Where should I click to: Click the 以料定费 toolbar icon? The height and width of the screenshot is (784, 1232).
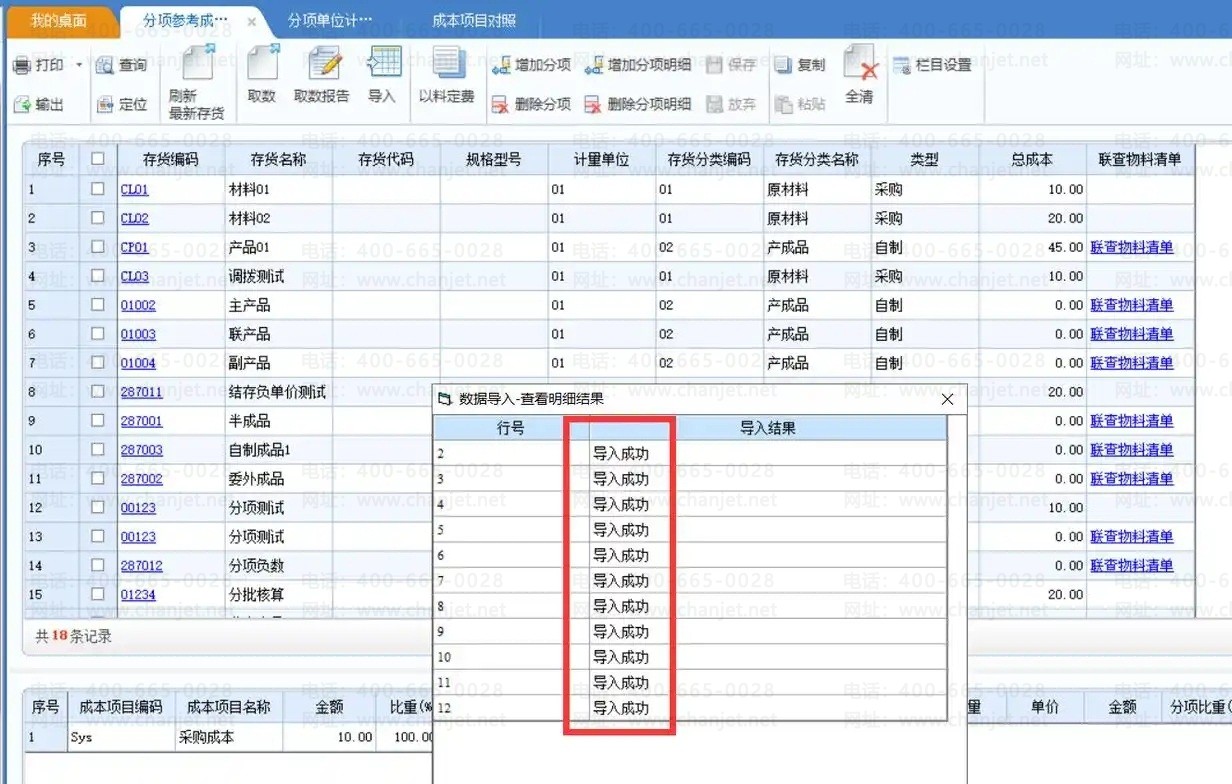447,73
